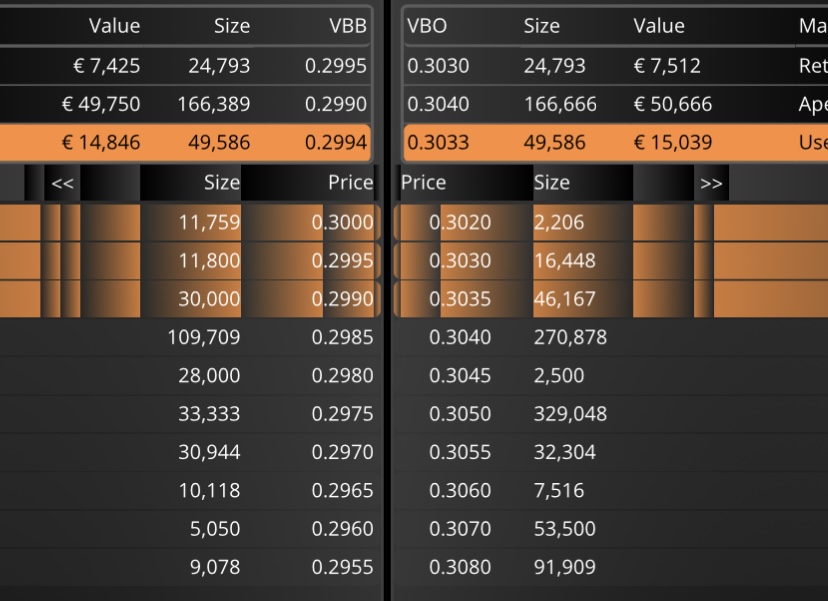828x601 pixels.
Task: Choose the 30,000 size bid at 0.2990
Action: tap(190, 299)
